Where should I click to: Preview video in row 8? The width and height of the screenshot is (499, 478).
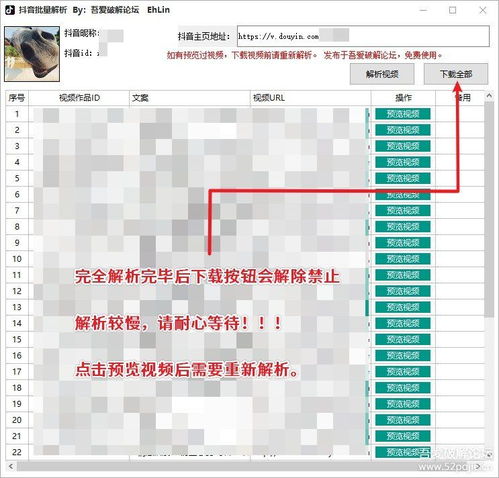(403, 227)
